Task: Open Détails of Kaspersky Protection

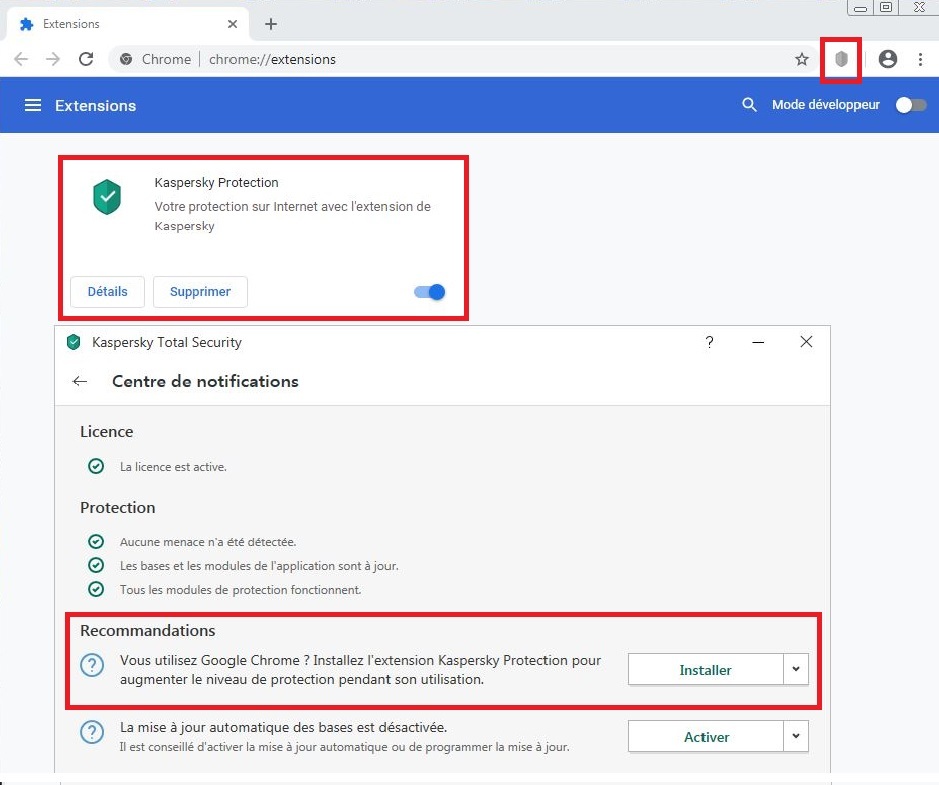Action: click(107, 292)
